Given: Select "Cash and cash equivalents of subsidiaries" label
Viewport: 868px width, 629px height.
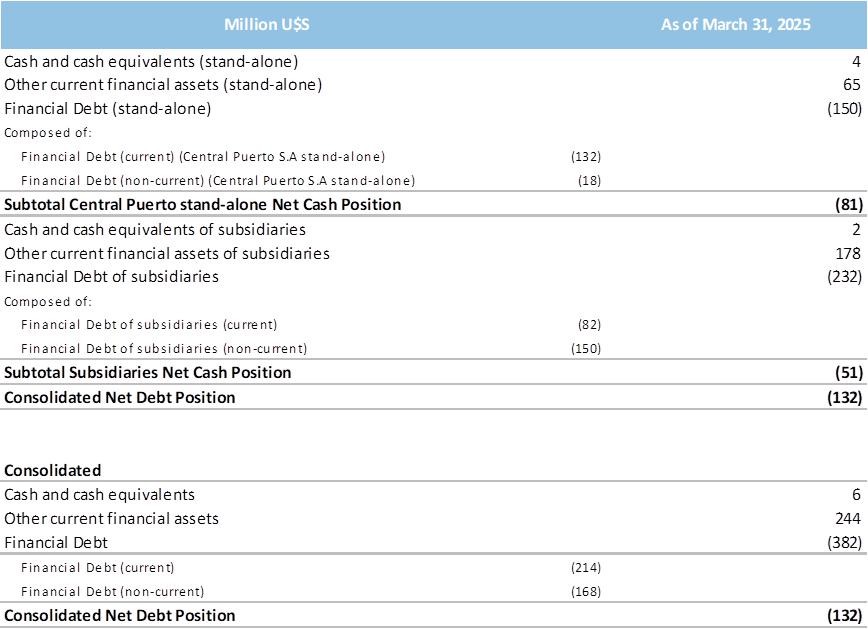Looking at the screenshot, I should tap(154, 229).
